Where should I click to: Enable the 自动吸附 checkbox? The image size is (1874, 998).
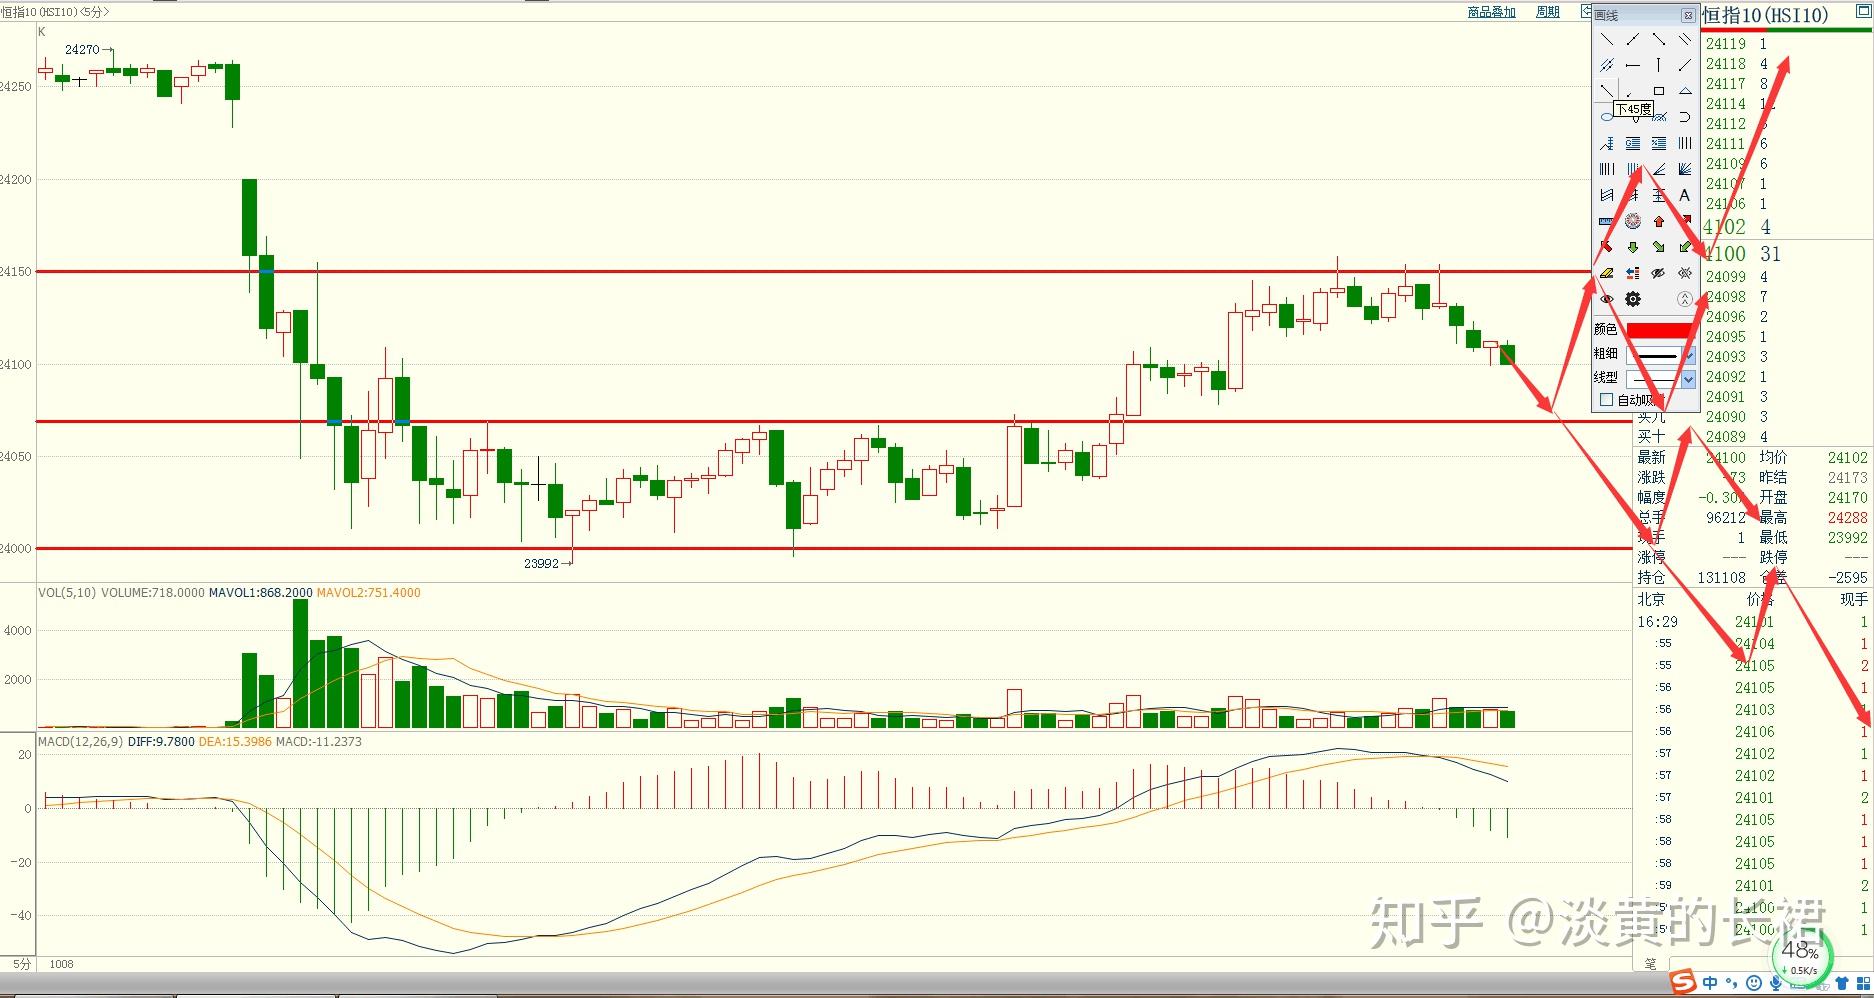coord(1607,400)
